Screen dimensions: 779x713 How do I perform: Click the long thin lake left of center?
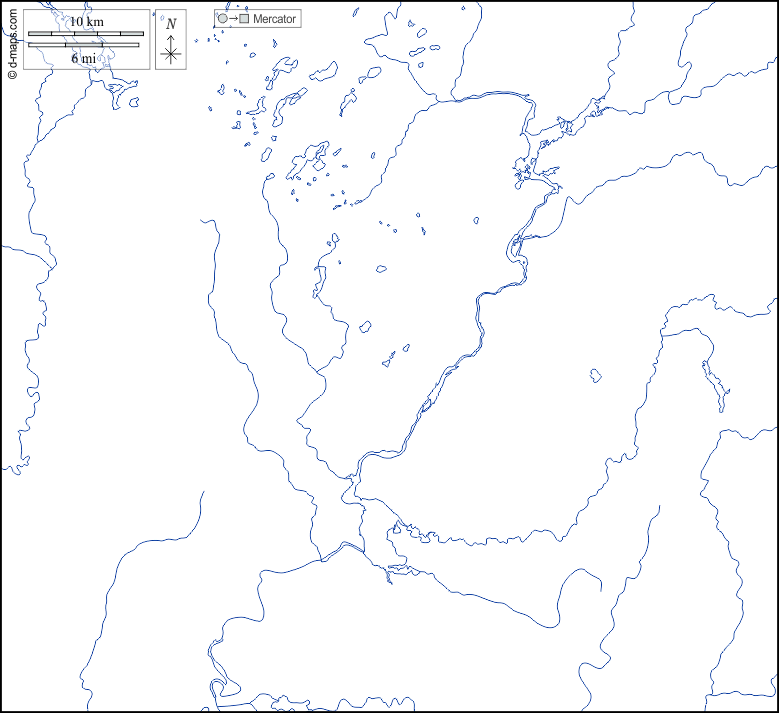click(320, 280)
